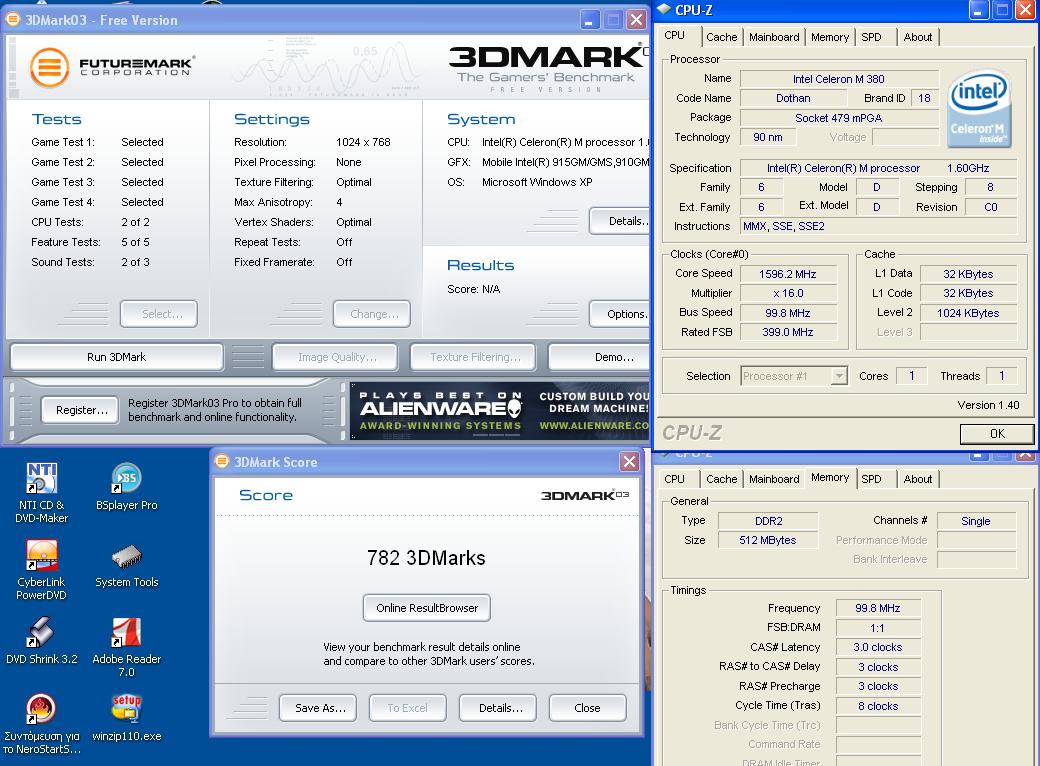Screen dimensions: 1040x766
Task: Click the Alienware advertisement banner
Action: pos(501,411)
